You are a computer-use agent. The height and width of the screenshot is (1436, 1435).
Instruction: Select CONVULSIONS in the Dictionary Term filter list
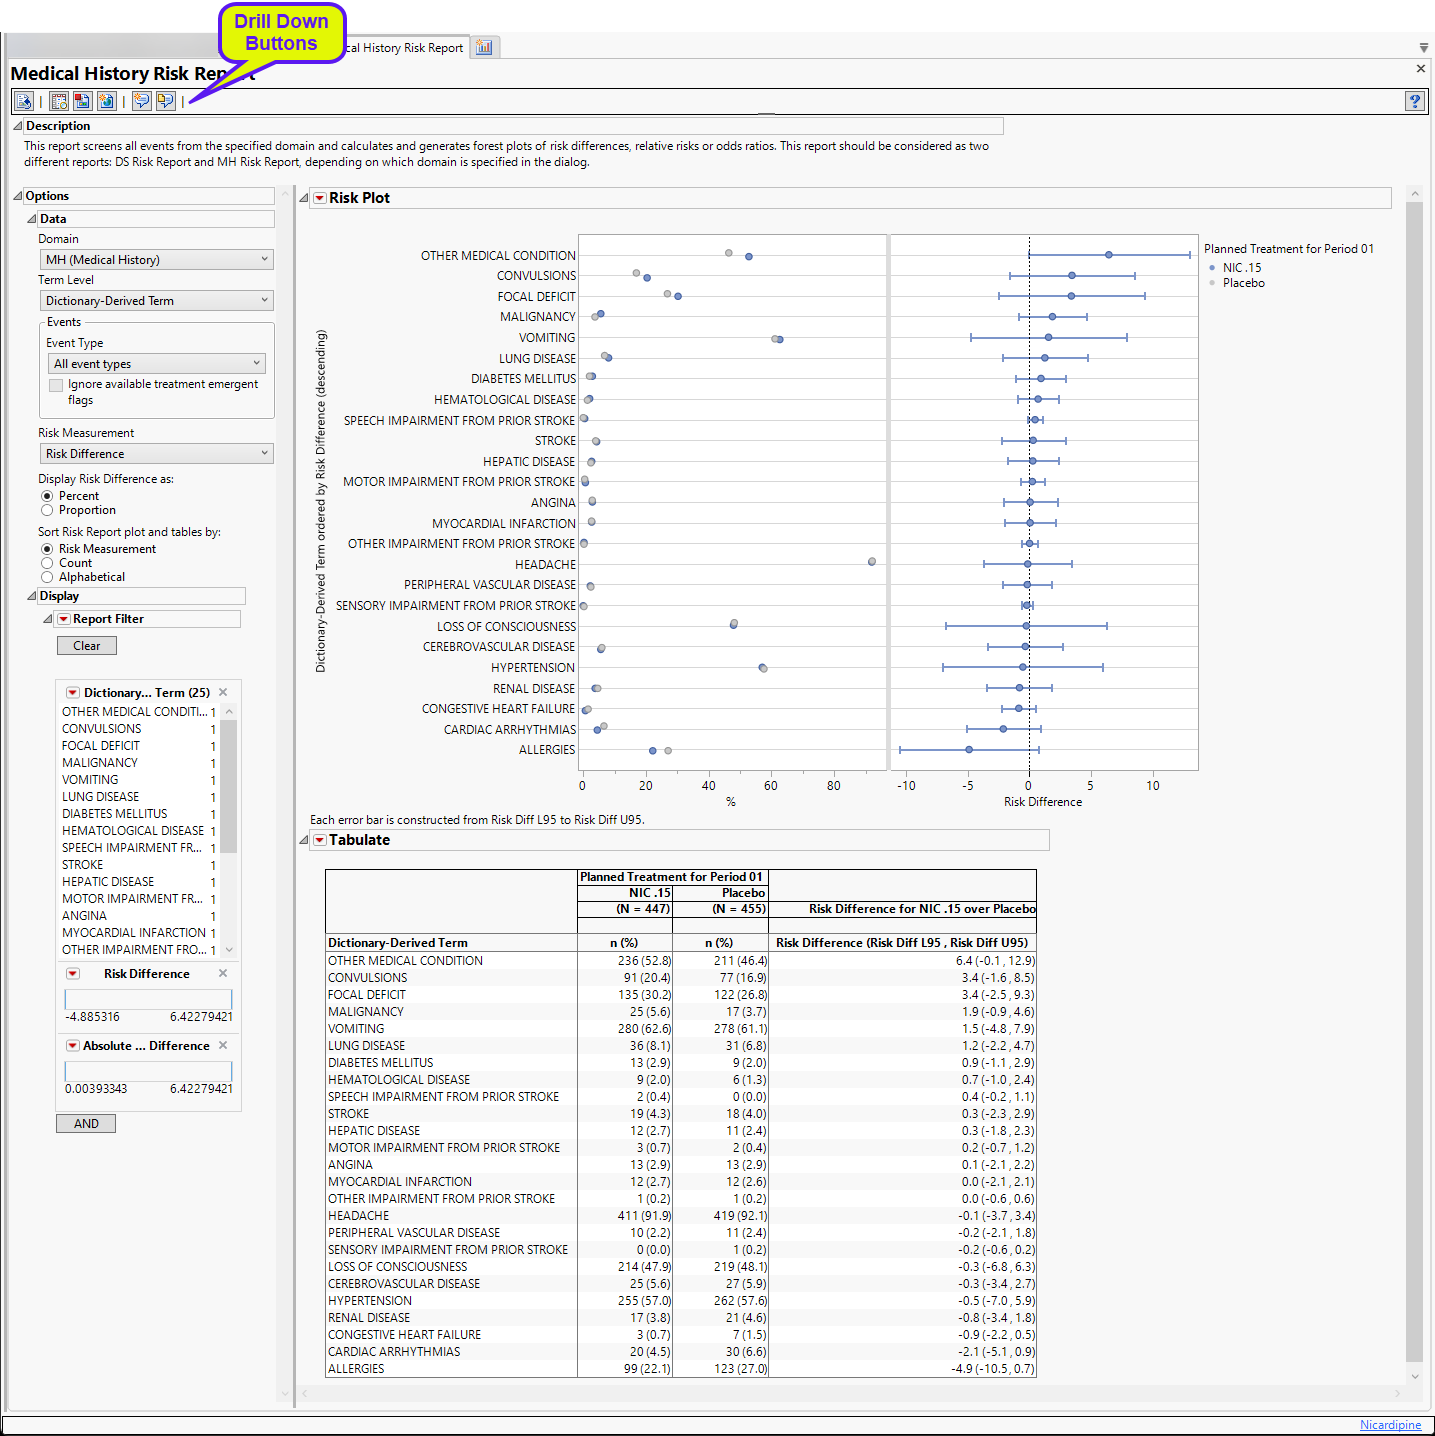pyautogui.click(x=102, y=729)
